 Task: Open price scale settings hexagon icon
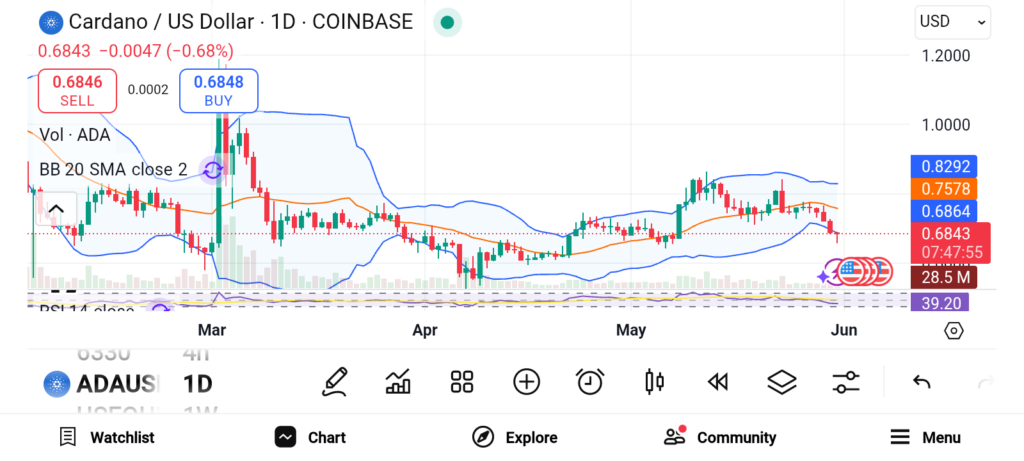point(954,331)
